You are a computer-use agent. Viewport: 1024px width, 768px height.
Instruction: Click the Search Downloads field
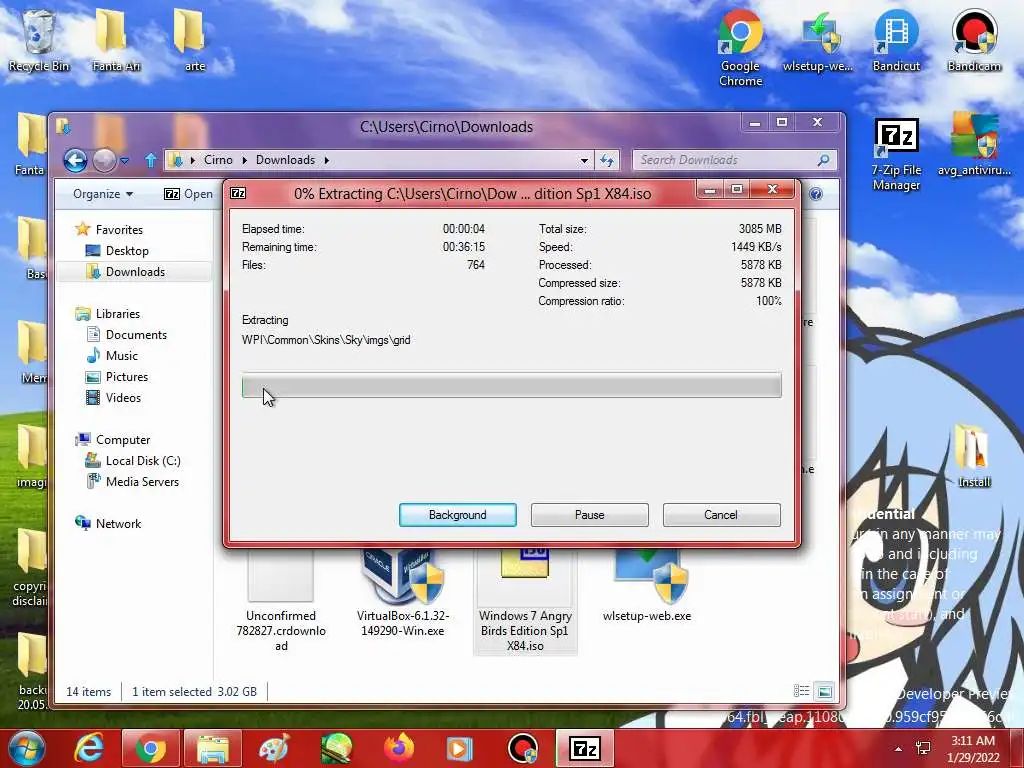734,160
